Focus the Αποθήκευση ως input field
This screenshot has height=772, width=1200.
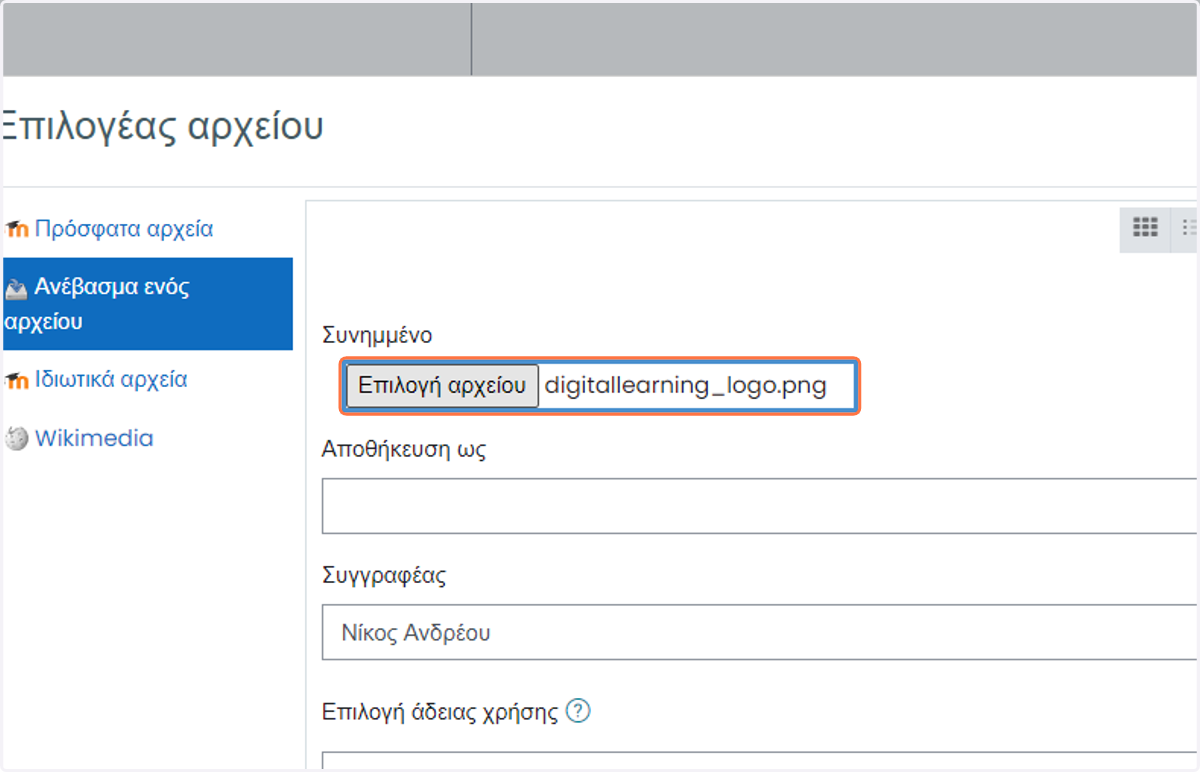[760, 506]
